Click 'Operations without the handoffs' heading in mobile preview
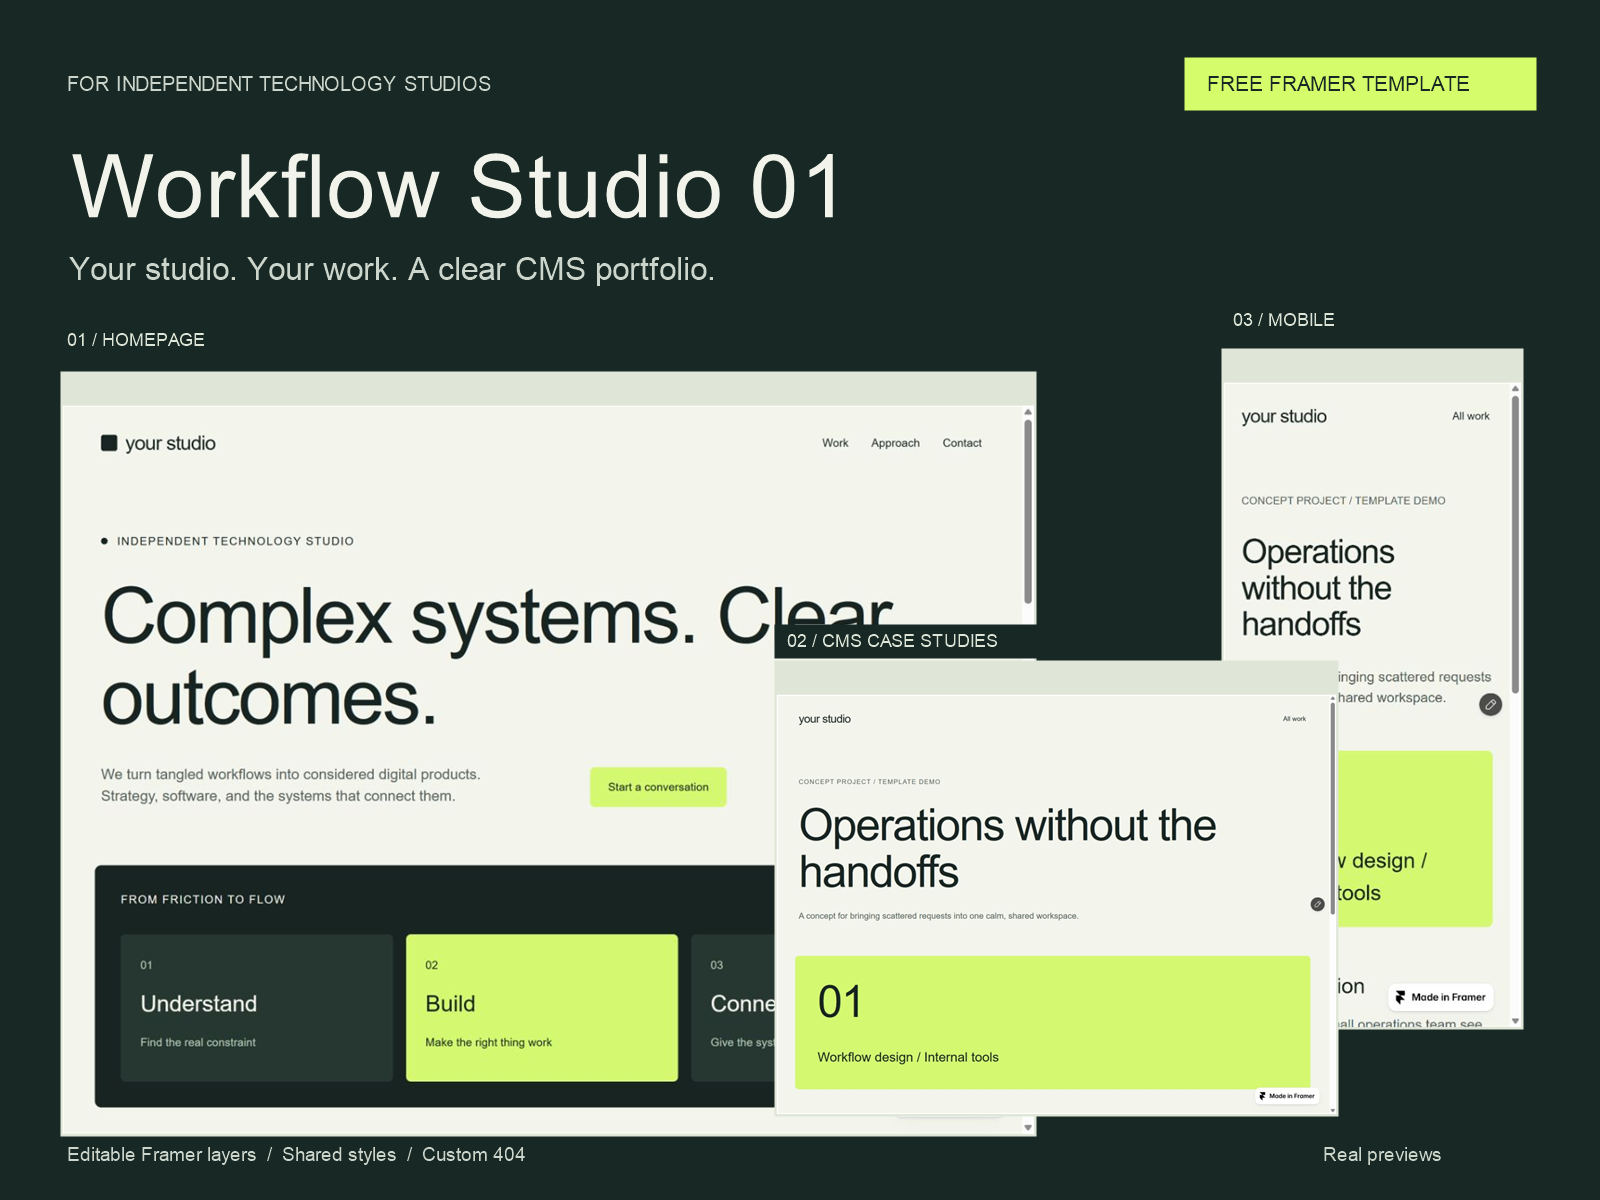Screen dimensions: 1600x1200 click(x=1318, y=588)
